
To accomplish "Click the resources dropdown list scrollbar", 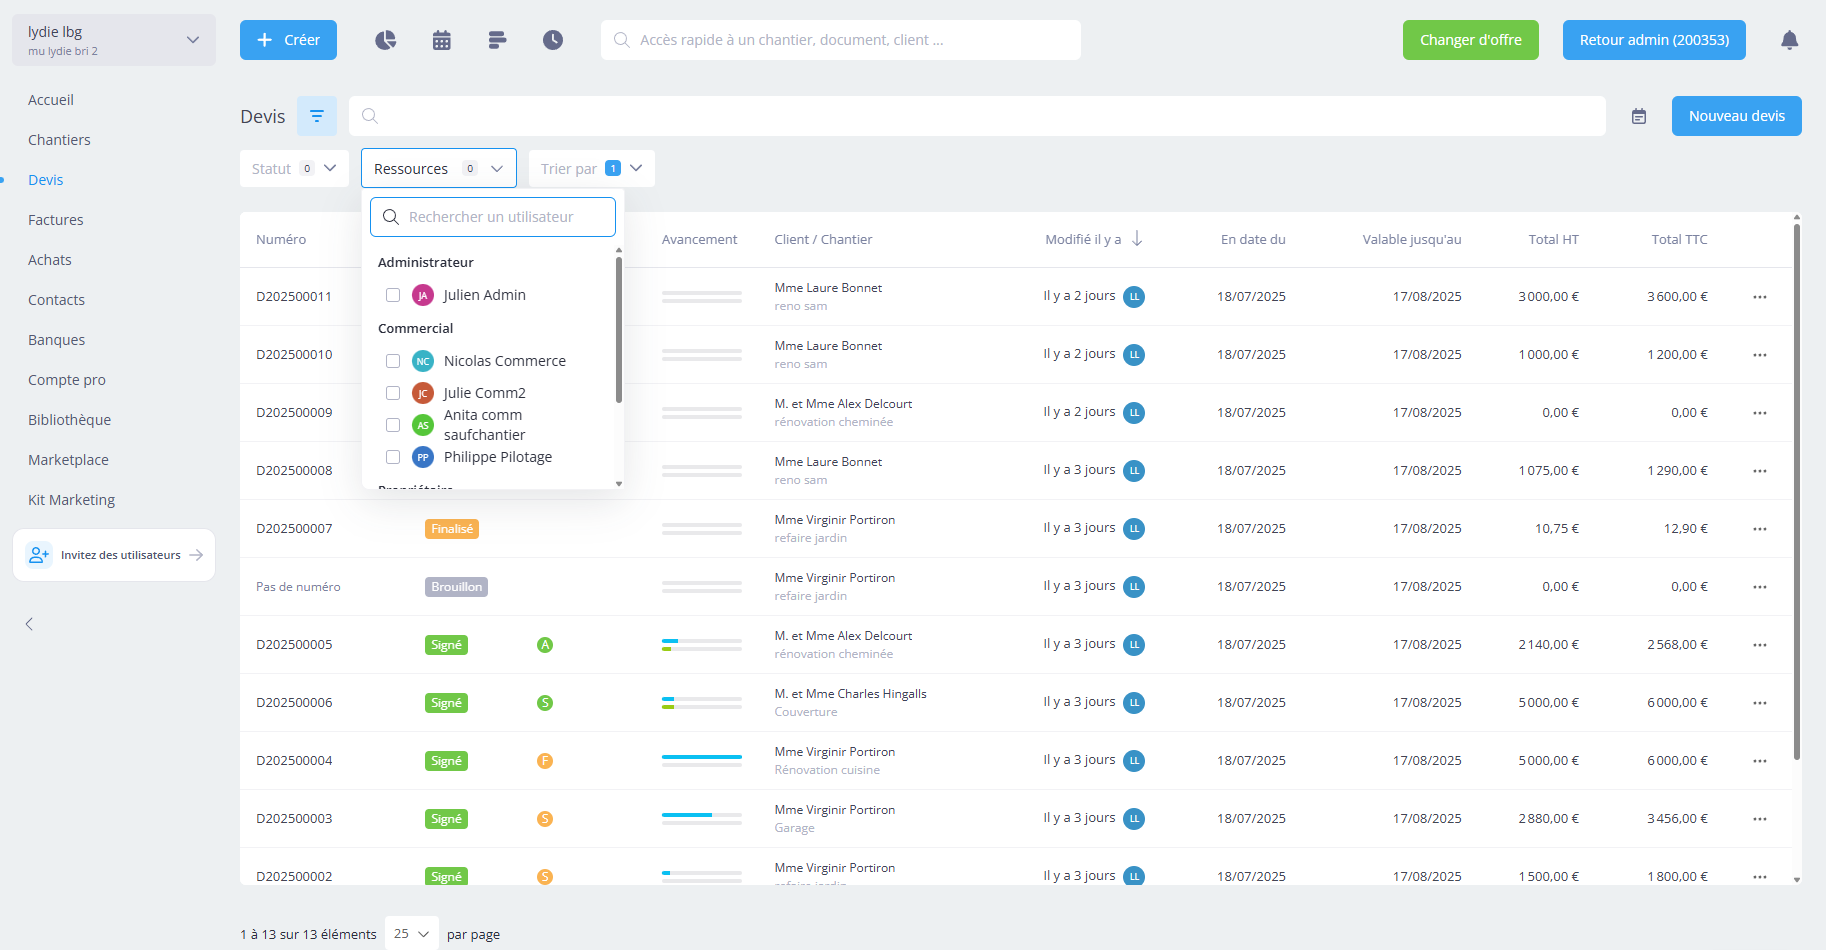I will tap(619, 330).
